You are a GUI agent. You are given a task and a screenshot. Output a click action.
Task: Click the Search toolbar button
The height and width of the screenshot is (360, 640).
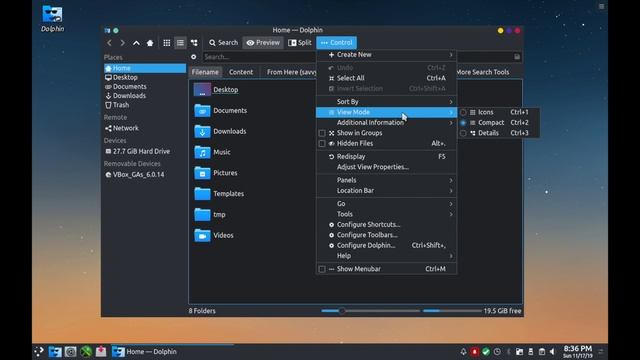pos(223,42)
